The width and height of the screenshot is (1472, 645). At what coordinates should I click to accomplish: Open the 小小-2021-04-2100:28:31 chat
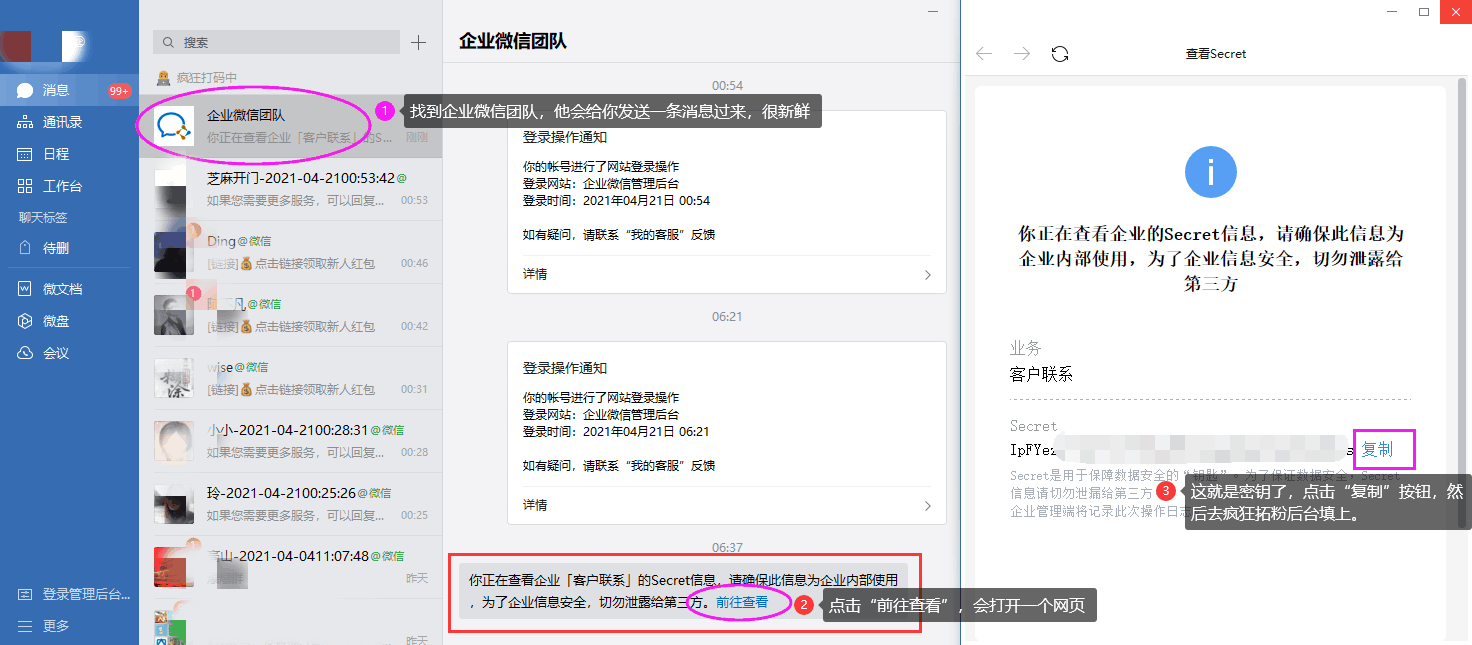click(x=290, y=441)
